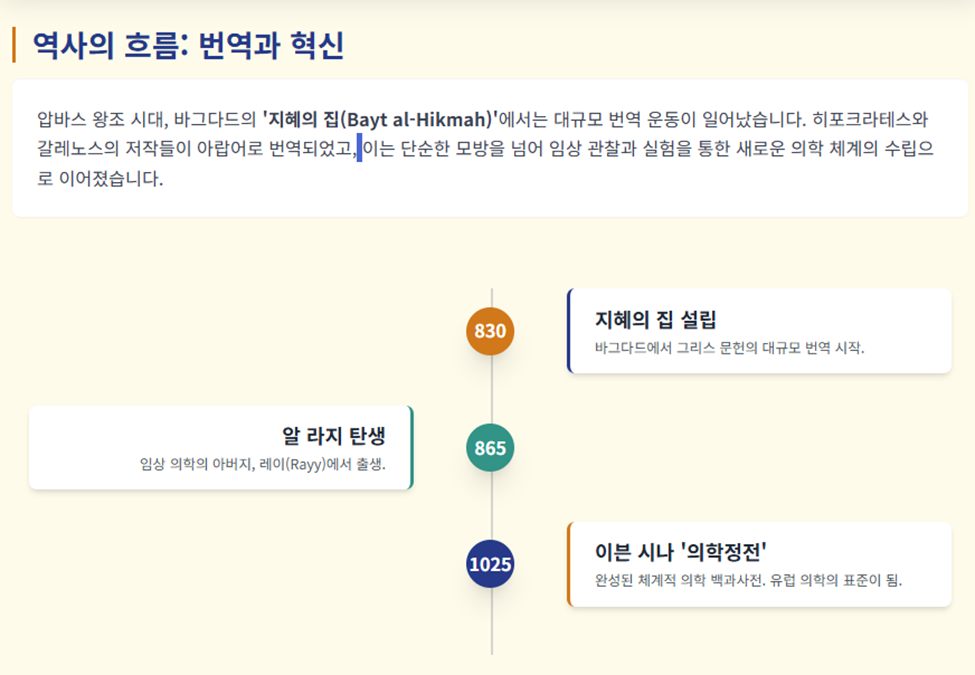Open the 지혜의 집 설립 card
Viewport: 975px width, 675px height.
[759, 331]
